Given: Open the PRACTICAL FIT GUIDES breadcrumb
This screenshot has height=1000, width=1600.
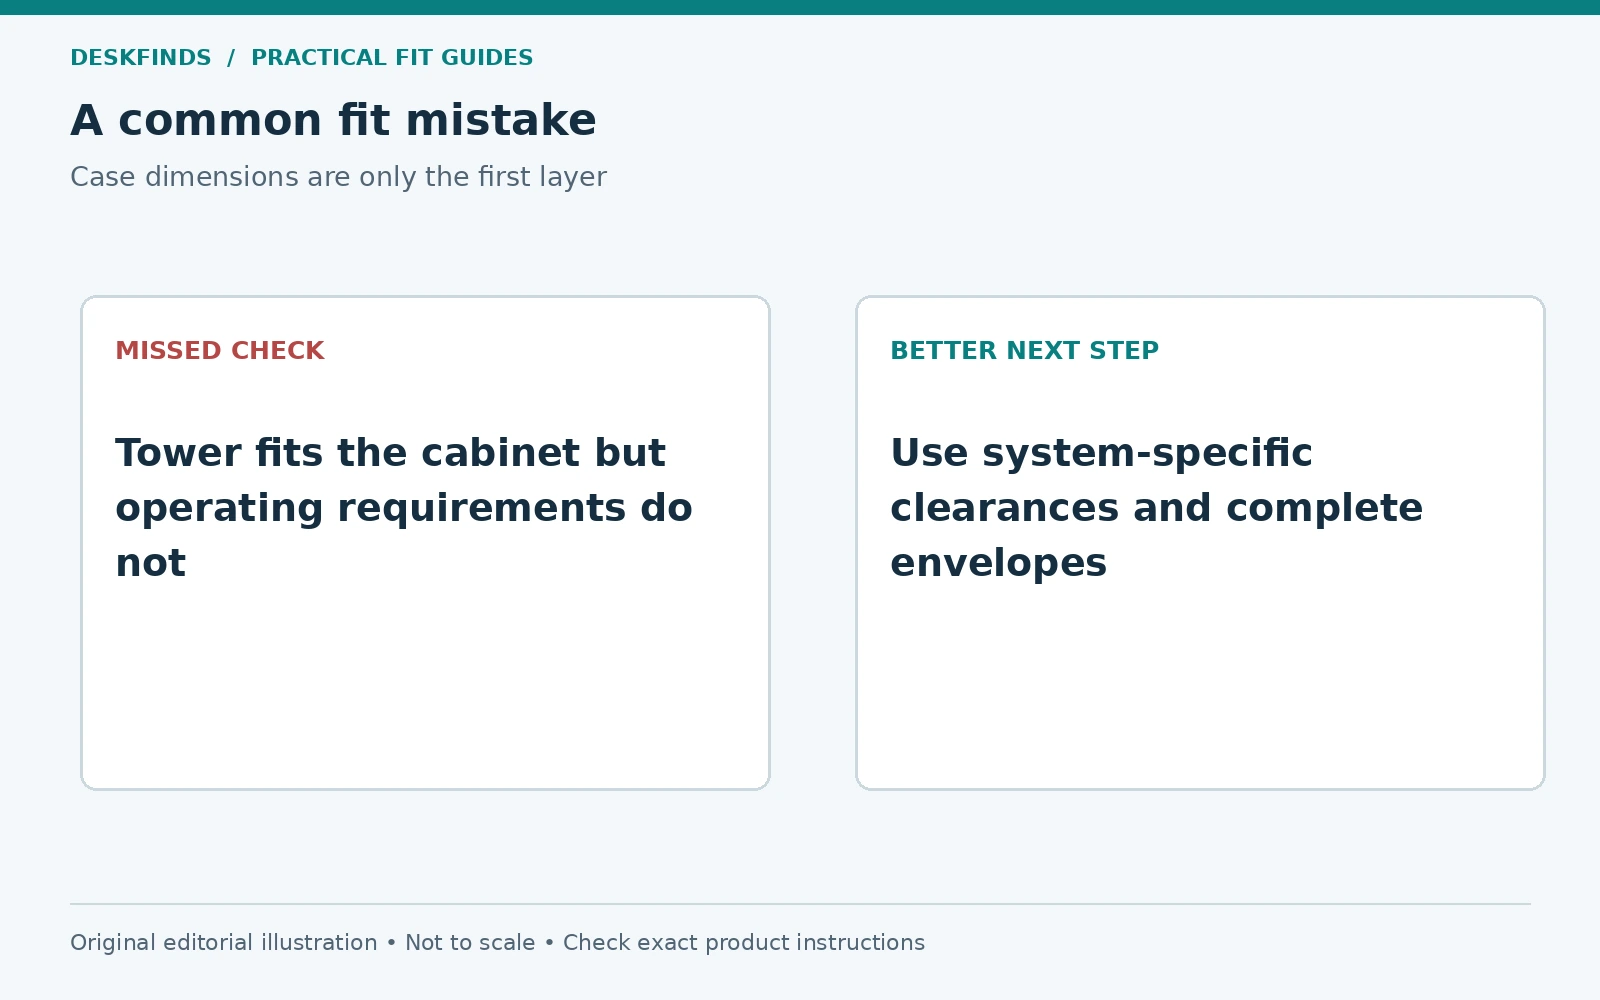Looking at the screenshot, I should pos(392,58).
